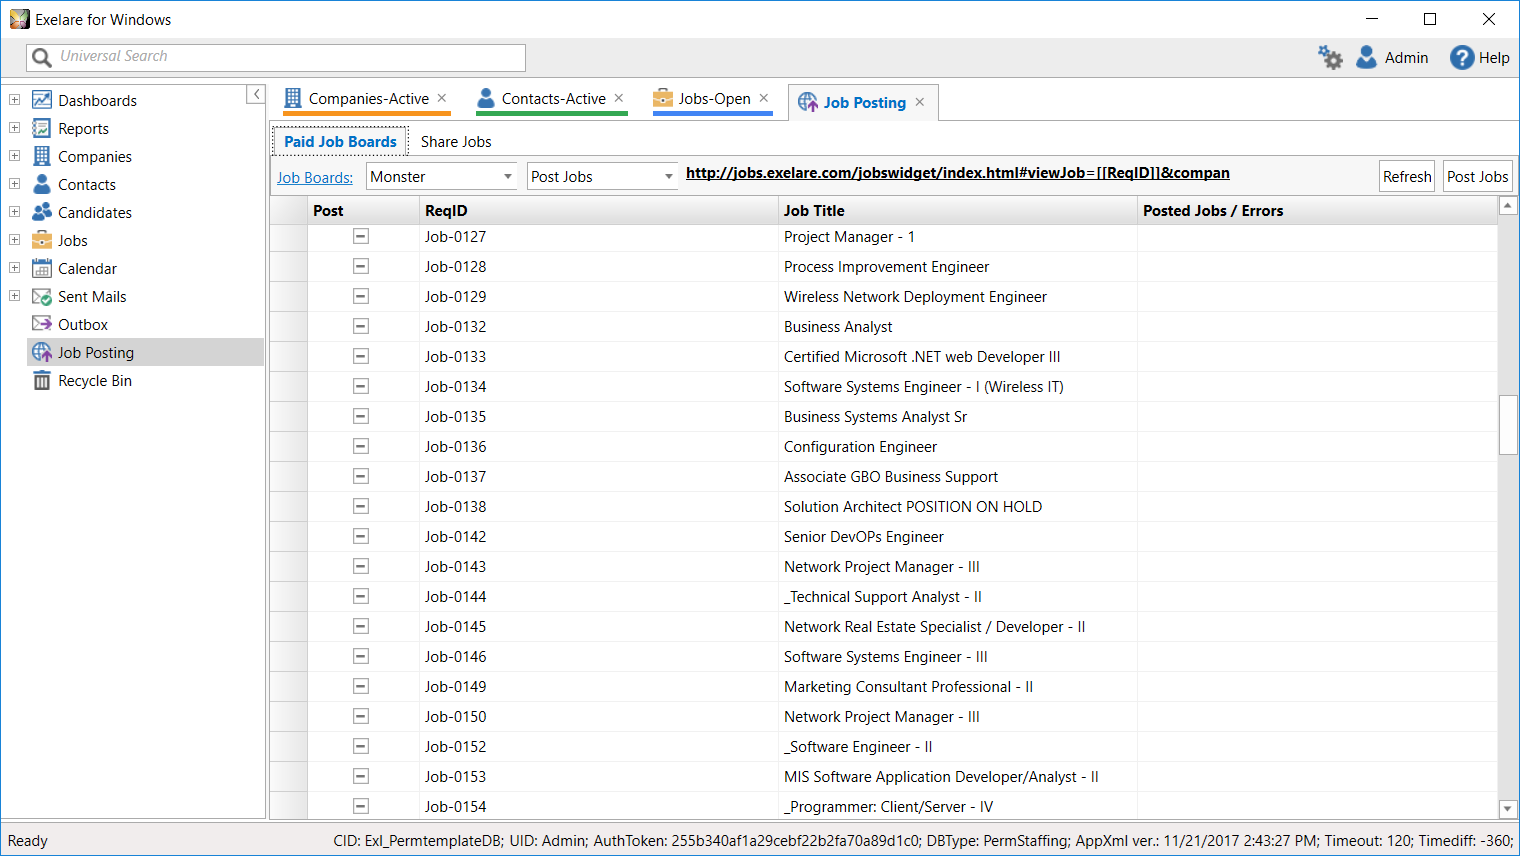Click the Reports icon in sidebar
The width and height of the screenshot is (1520, 856).
click(42, 128)
